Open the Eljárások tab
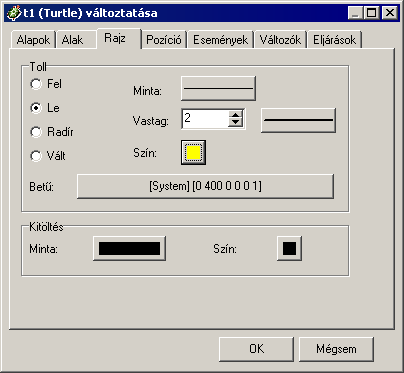Viewport: 404px width, 373px height. (x=334, y=40)
